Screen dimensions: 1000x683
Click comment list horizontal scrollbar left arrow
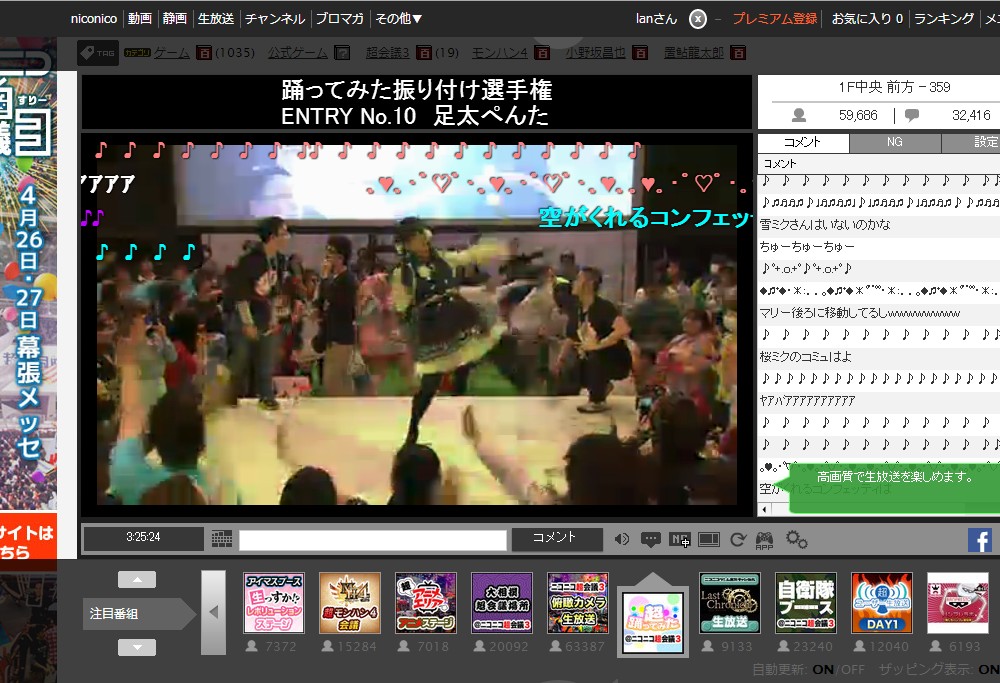click(764, 509)
